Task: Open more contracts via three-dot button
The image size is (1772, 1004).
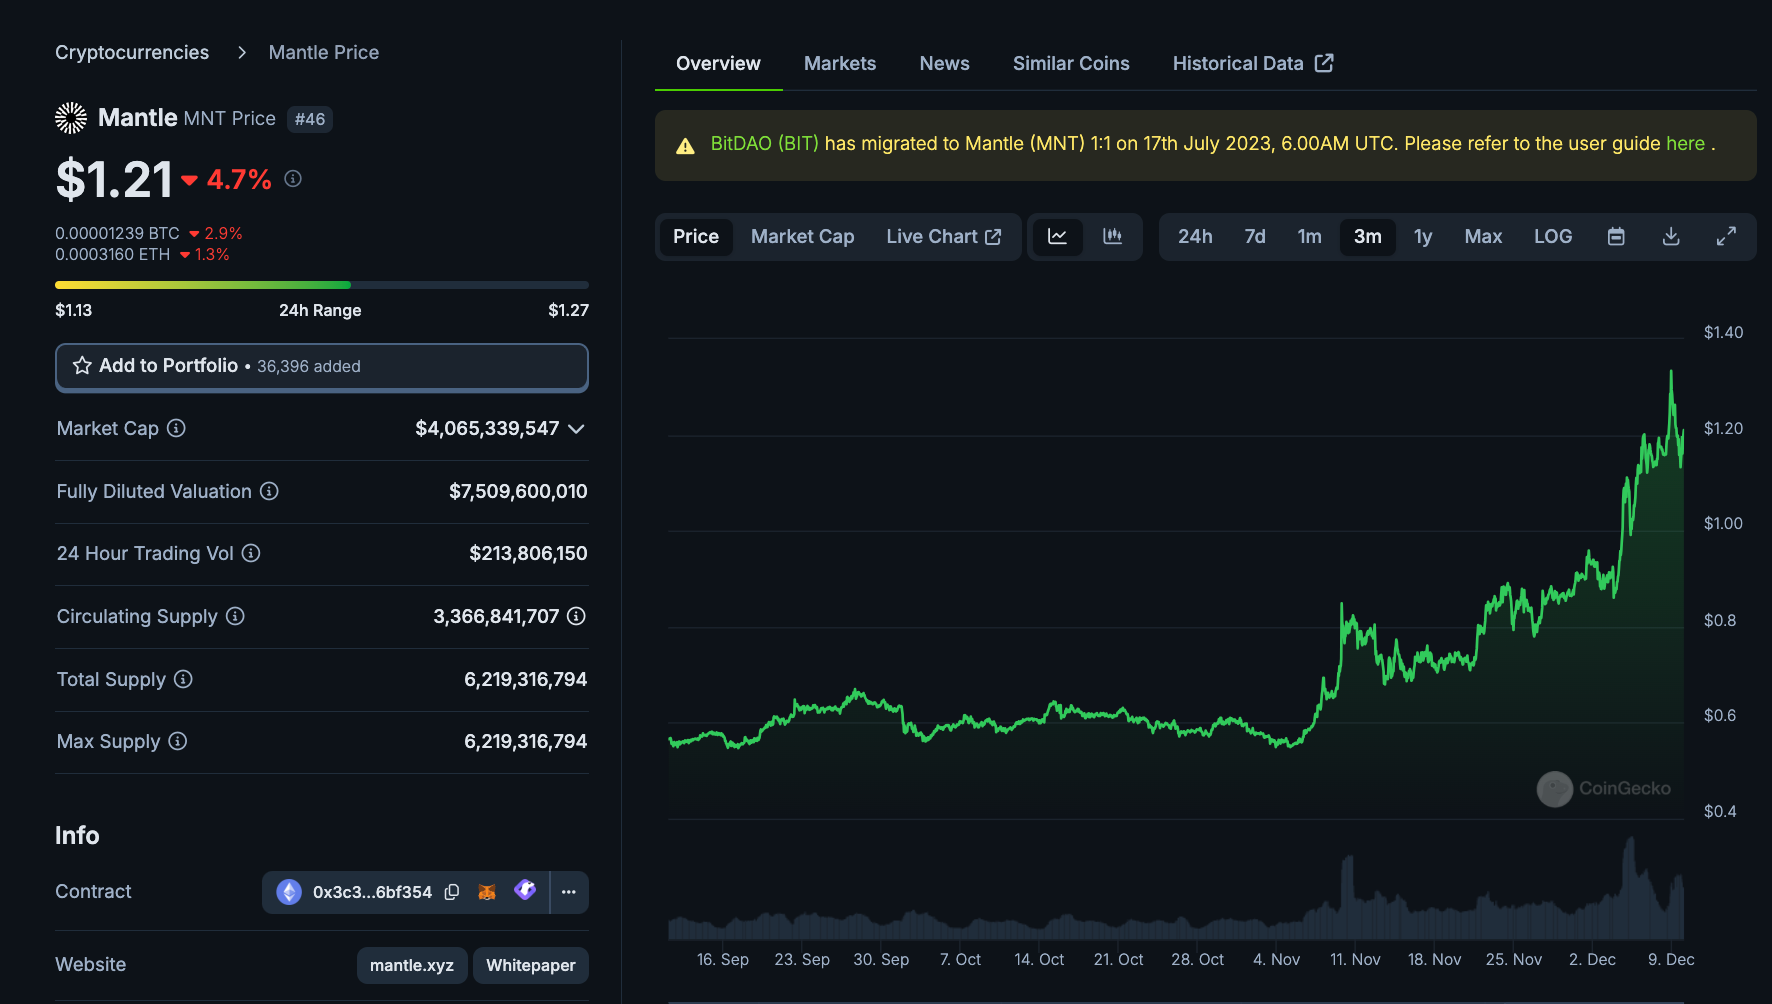Action: (569, 892)
